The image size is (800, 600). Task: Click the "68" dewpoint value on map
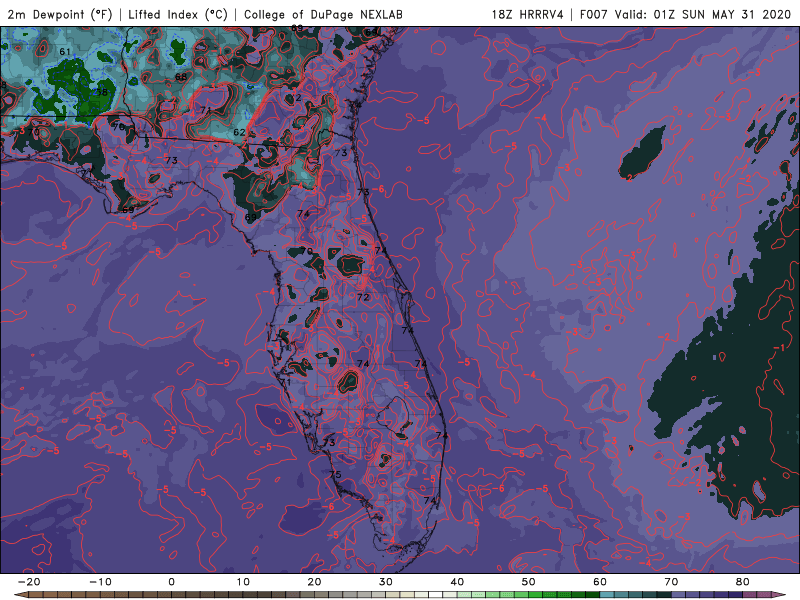pyautogui.click(x=181, y=77)
